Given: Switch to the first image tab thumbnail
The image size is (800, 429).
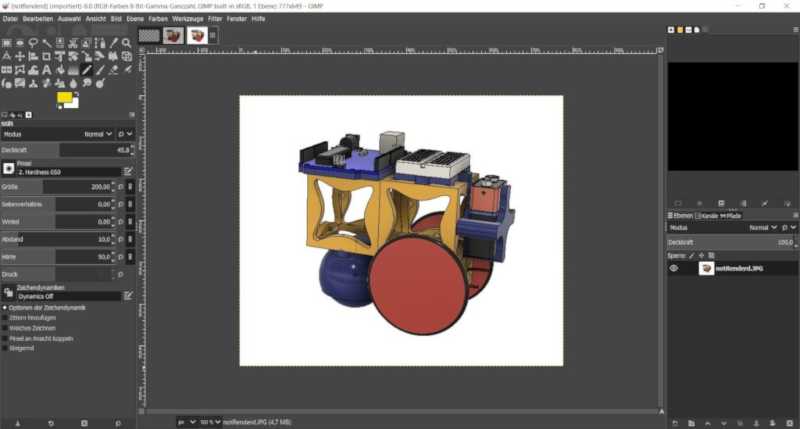Looking at the screenshot, I should coord(149,35).
